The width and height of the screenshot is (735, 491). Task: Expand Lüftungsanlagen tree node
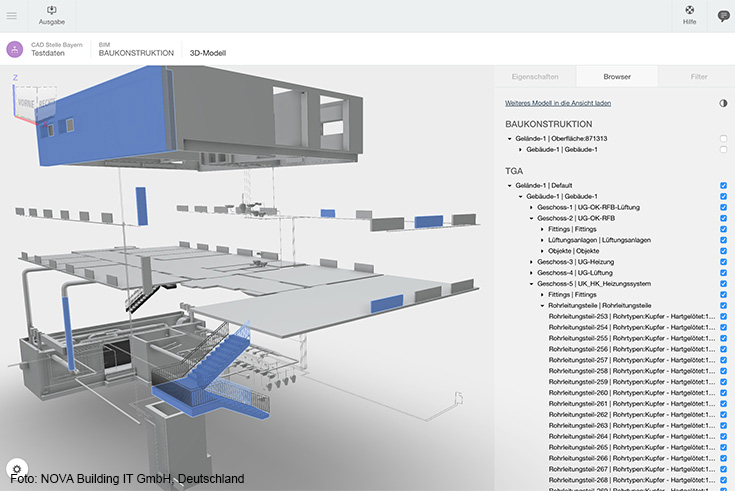coord(543,240)
